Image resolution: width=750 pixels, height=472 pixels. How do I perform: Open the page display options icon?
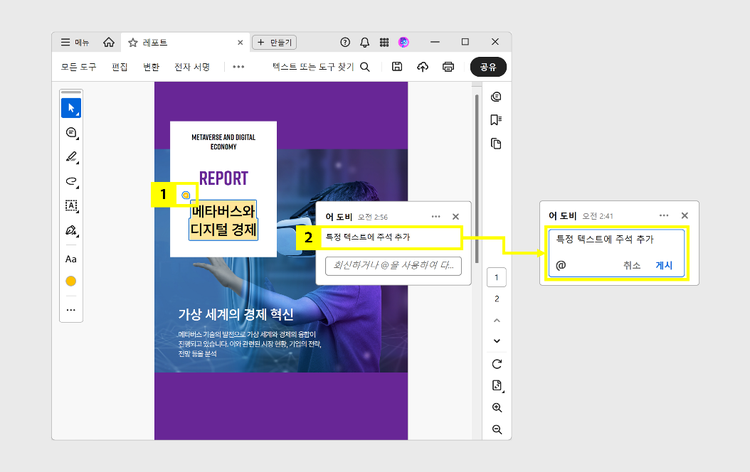[x=496, y=385]
